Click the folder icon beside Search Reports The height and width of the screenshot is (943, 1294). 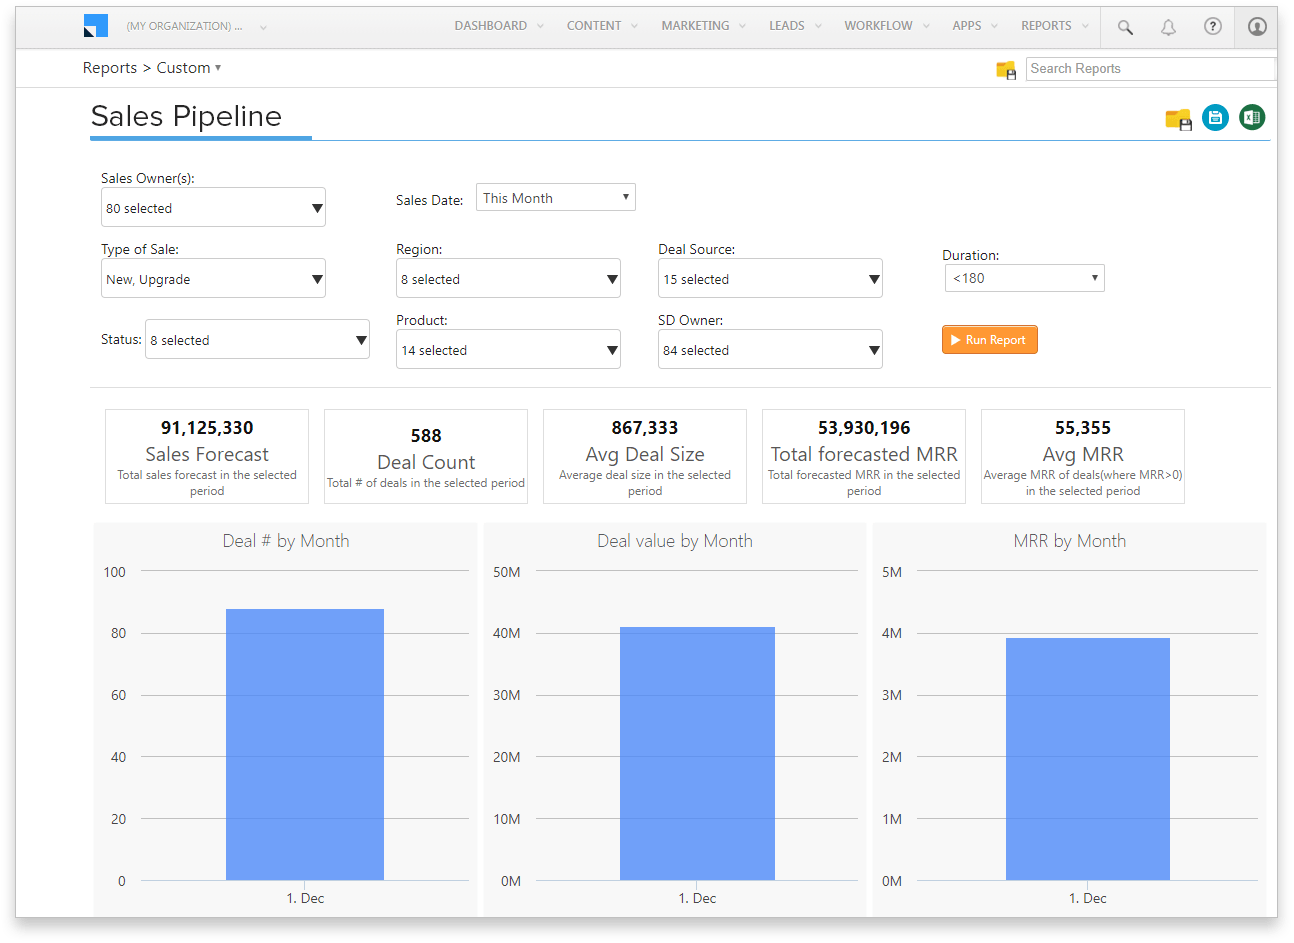tap(1006, 69)
